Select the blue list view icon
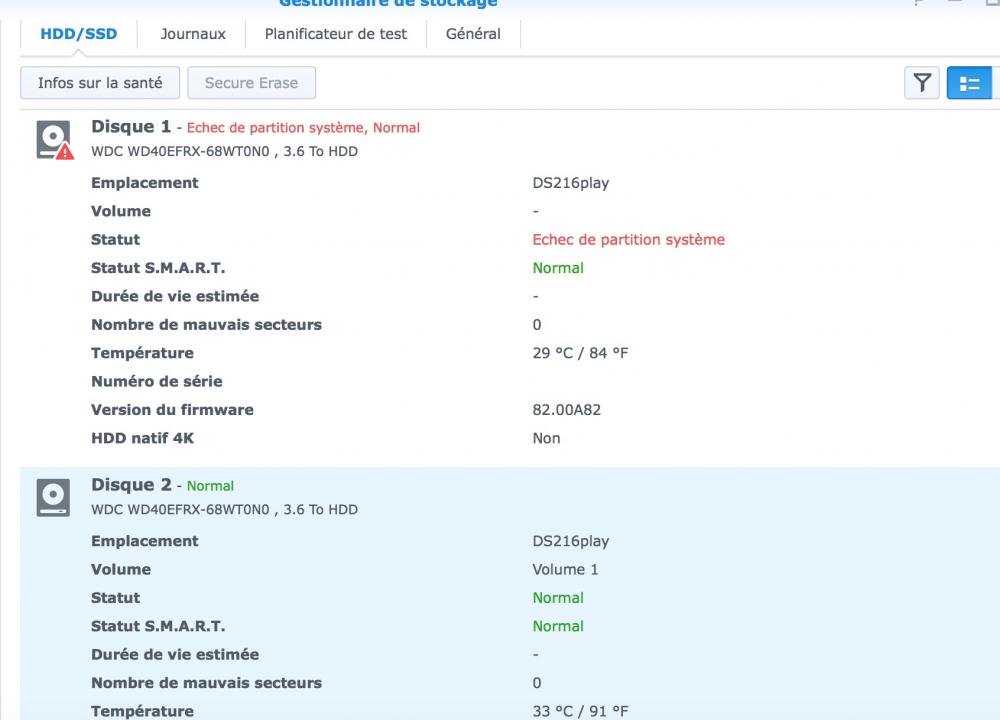This screenshot has width=1000, height=720. (x=969, y=83)
